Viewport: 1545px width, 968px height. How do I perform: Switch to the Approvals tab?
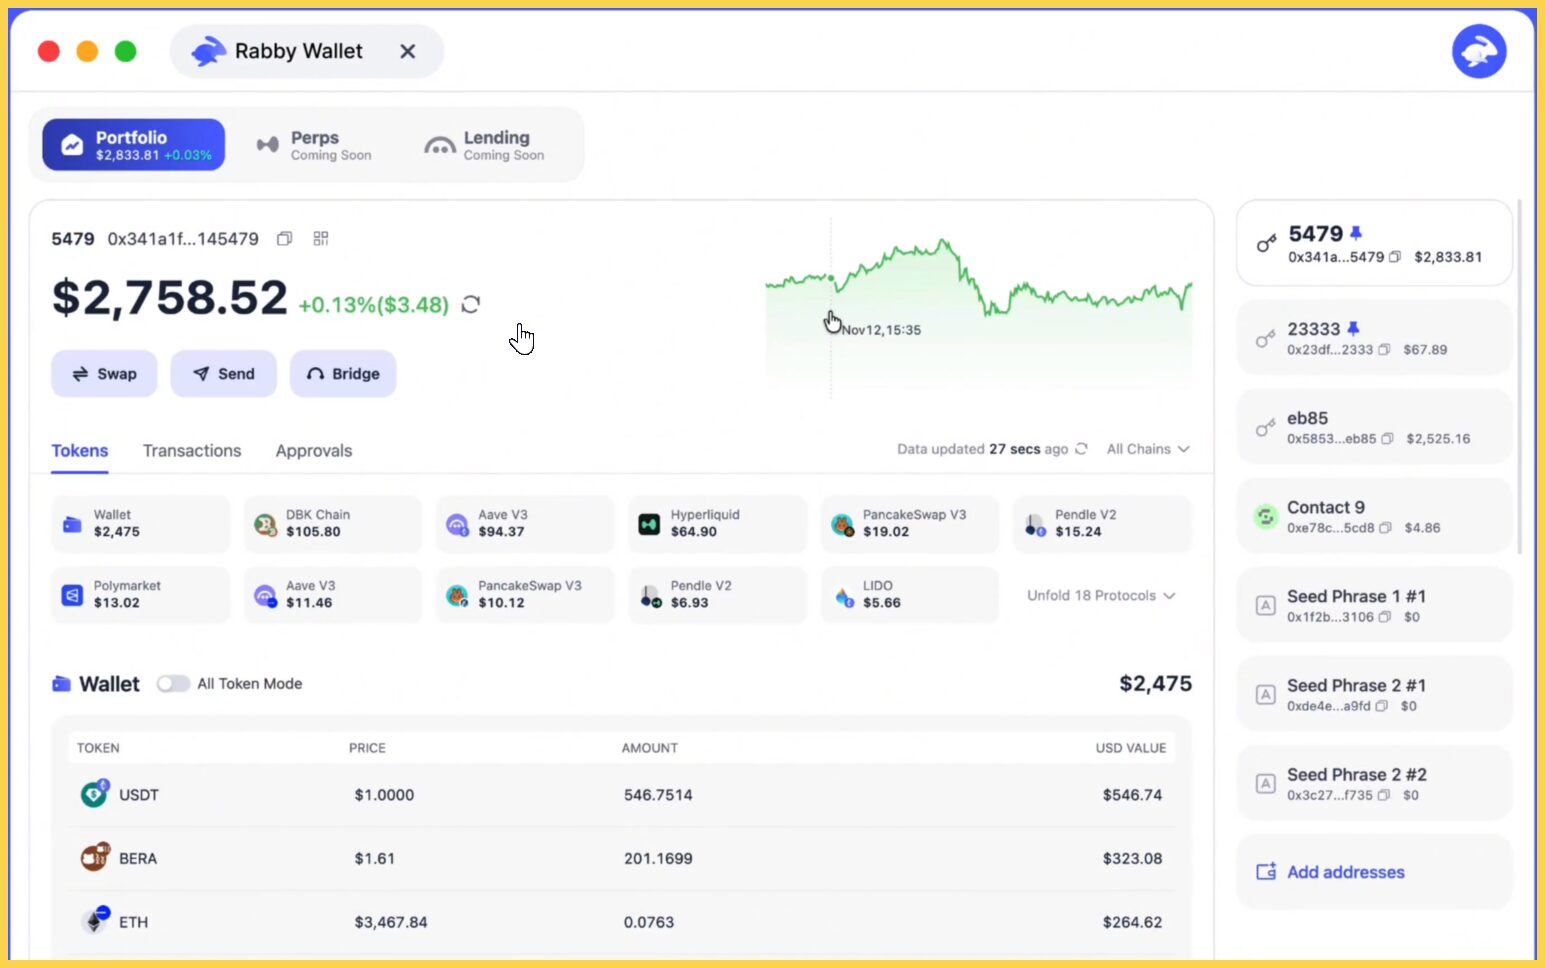[x=314, y=451]
